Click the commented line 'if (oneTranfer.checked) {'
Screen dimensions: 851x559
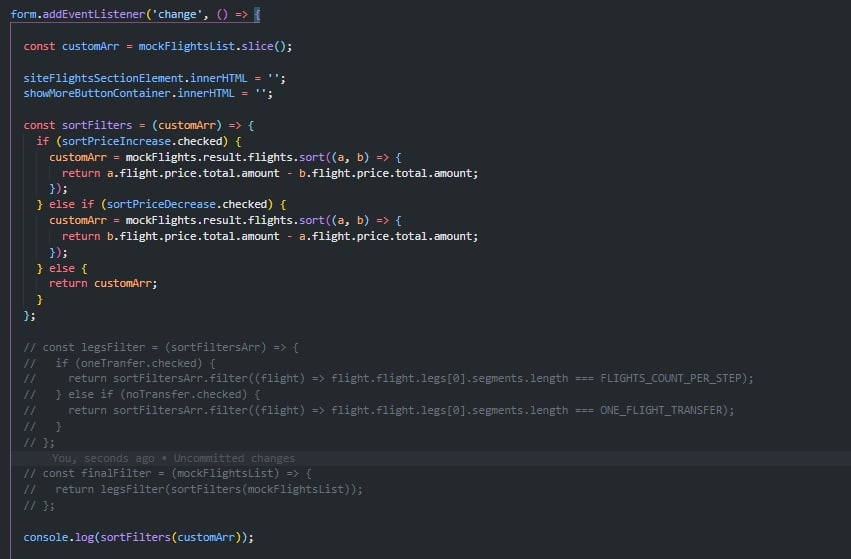(x=119, y=363)
